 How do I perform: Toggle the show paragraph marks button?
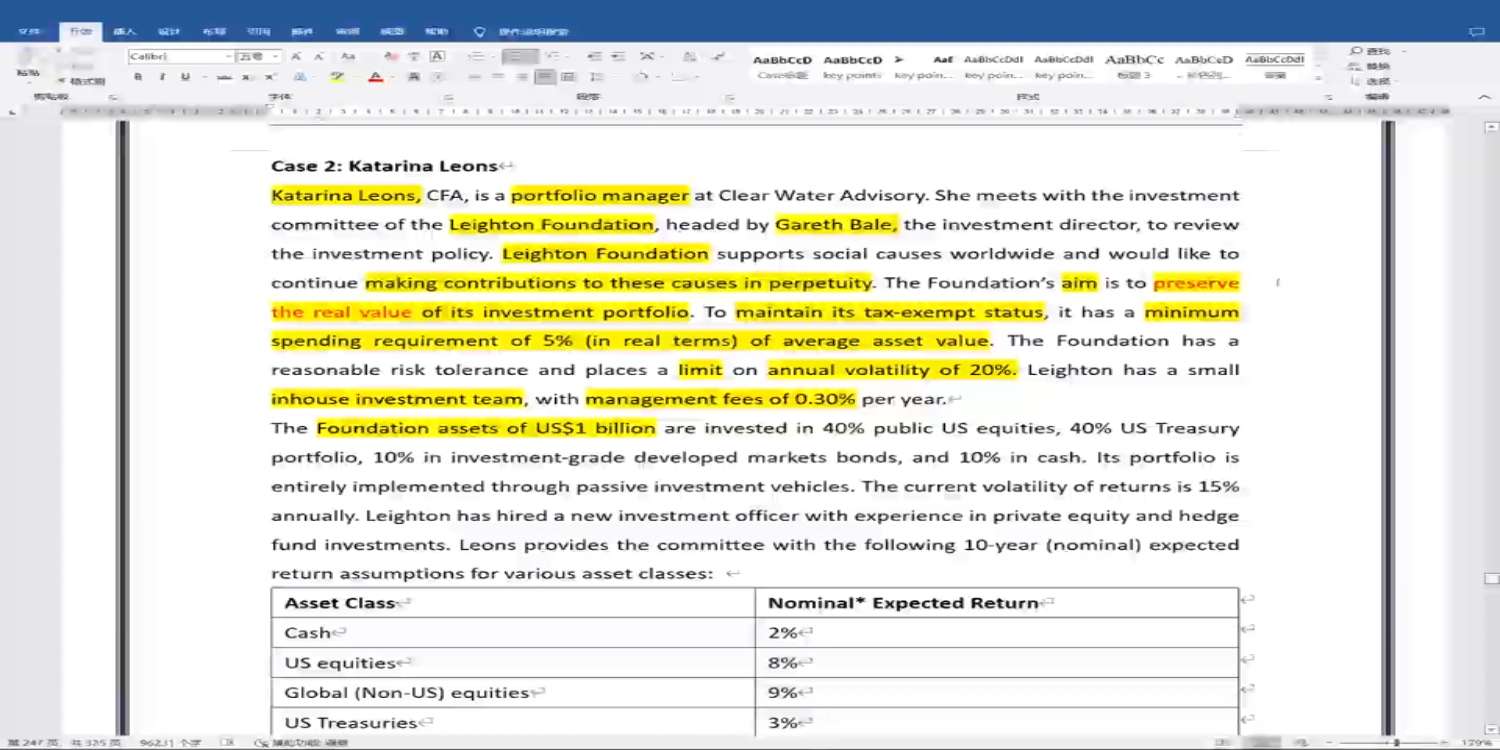[717, 57]
